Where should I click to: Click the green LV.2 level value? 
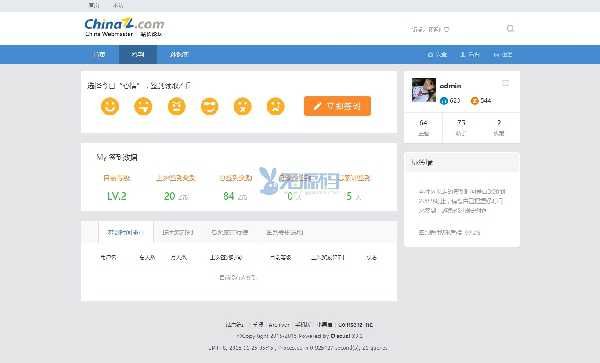[117, 196]
